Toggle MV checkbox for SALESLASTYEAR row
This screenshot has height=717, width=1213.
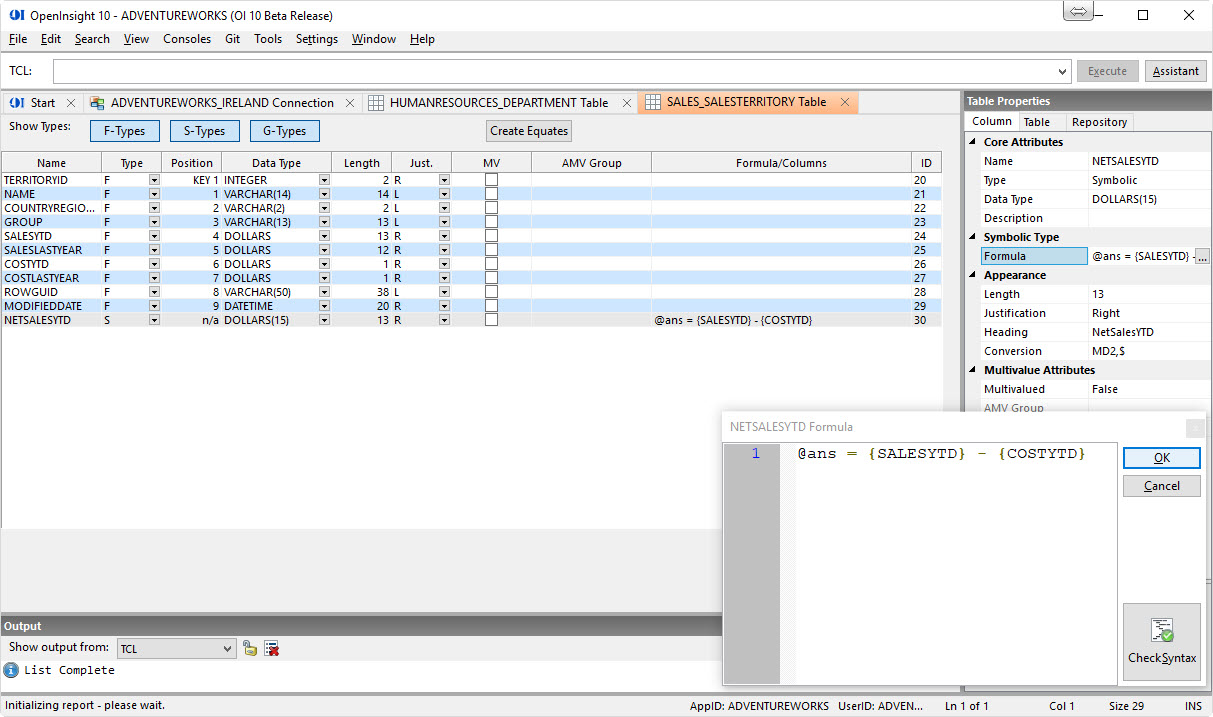(491, 250)
